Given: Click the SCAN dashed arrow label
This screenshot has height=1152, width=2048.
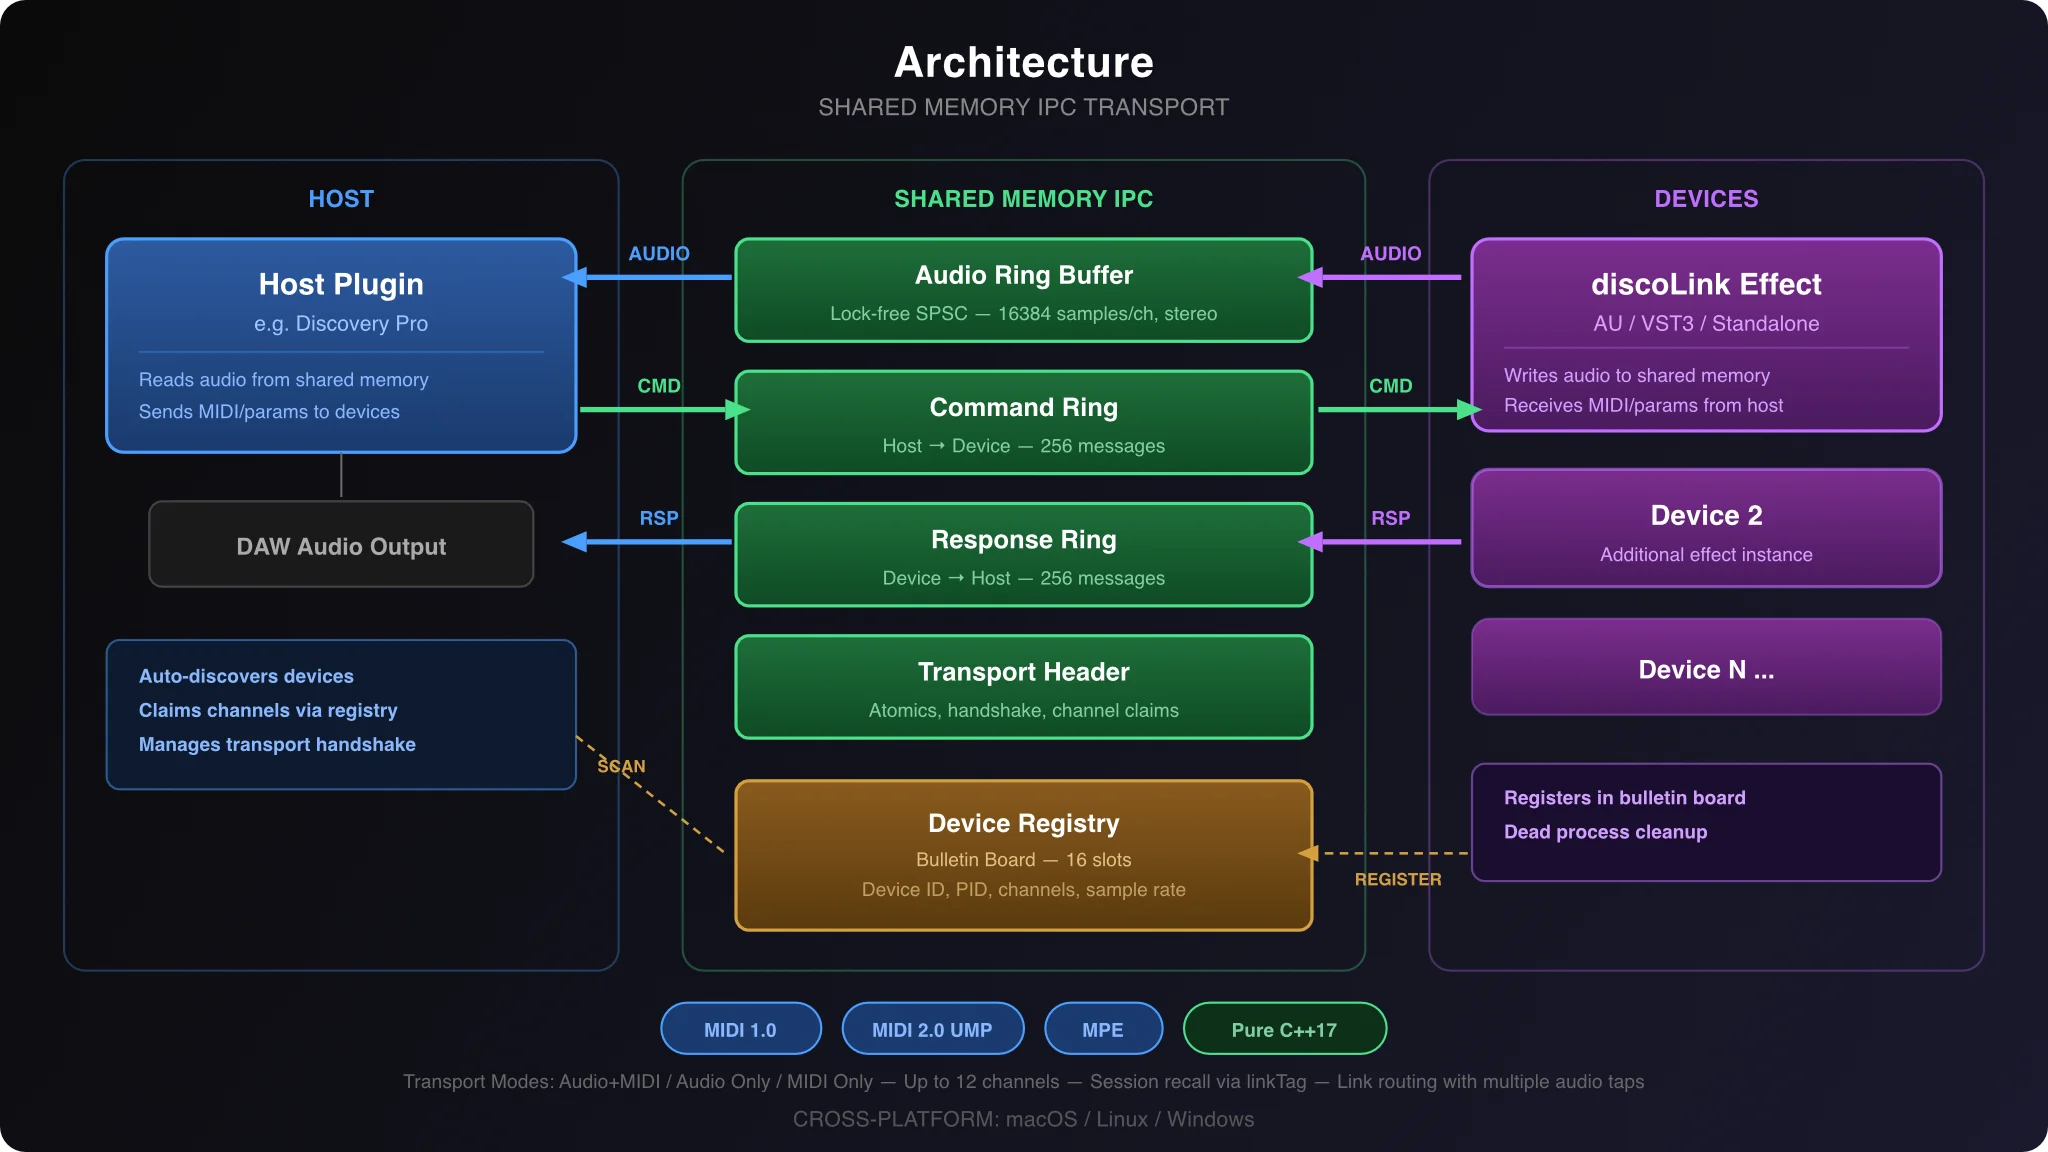Looking at the screenshot, I should click(x=621, y=766).
